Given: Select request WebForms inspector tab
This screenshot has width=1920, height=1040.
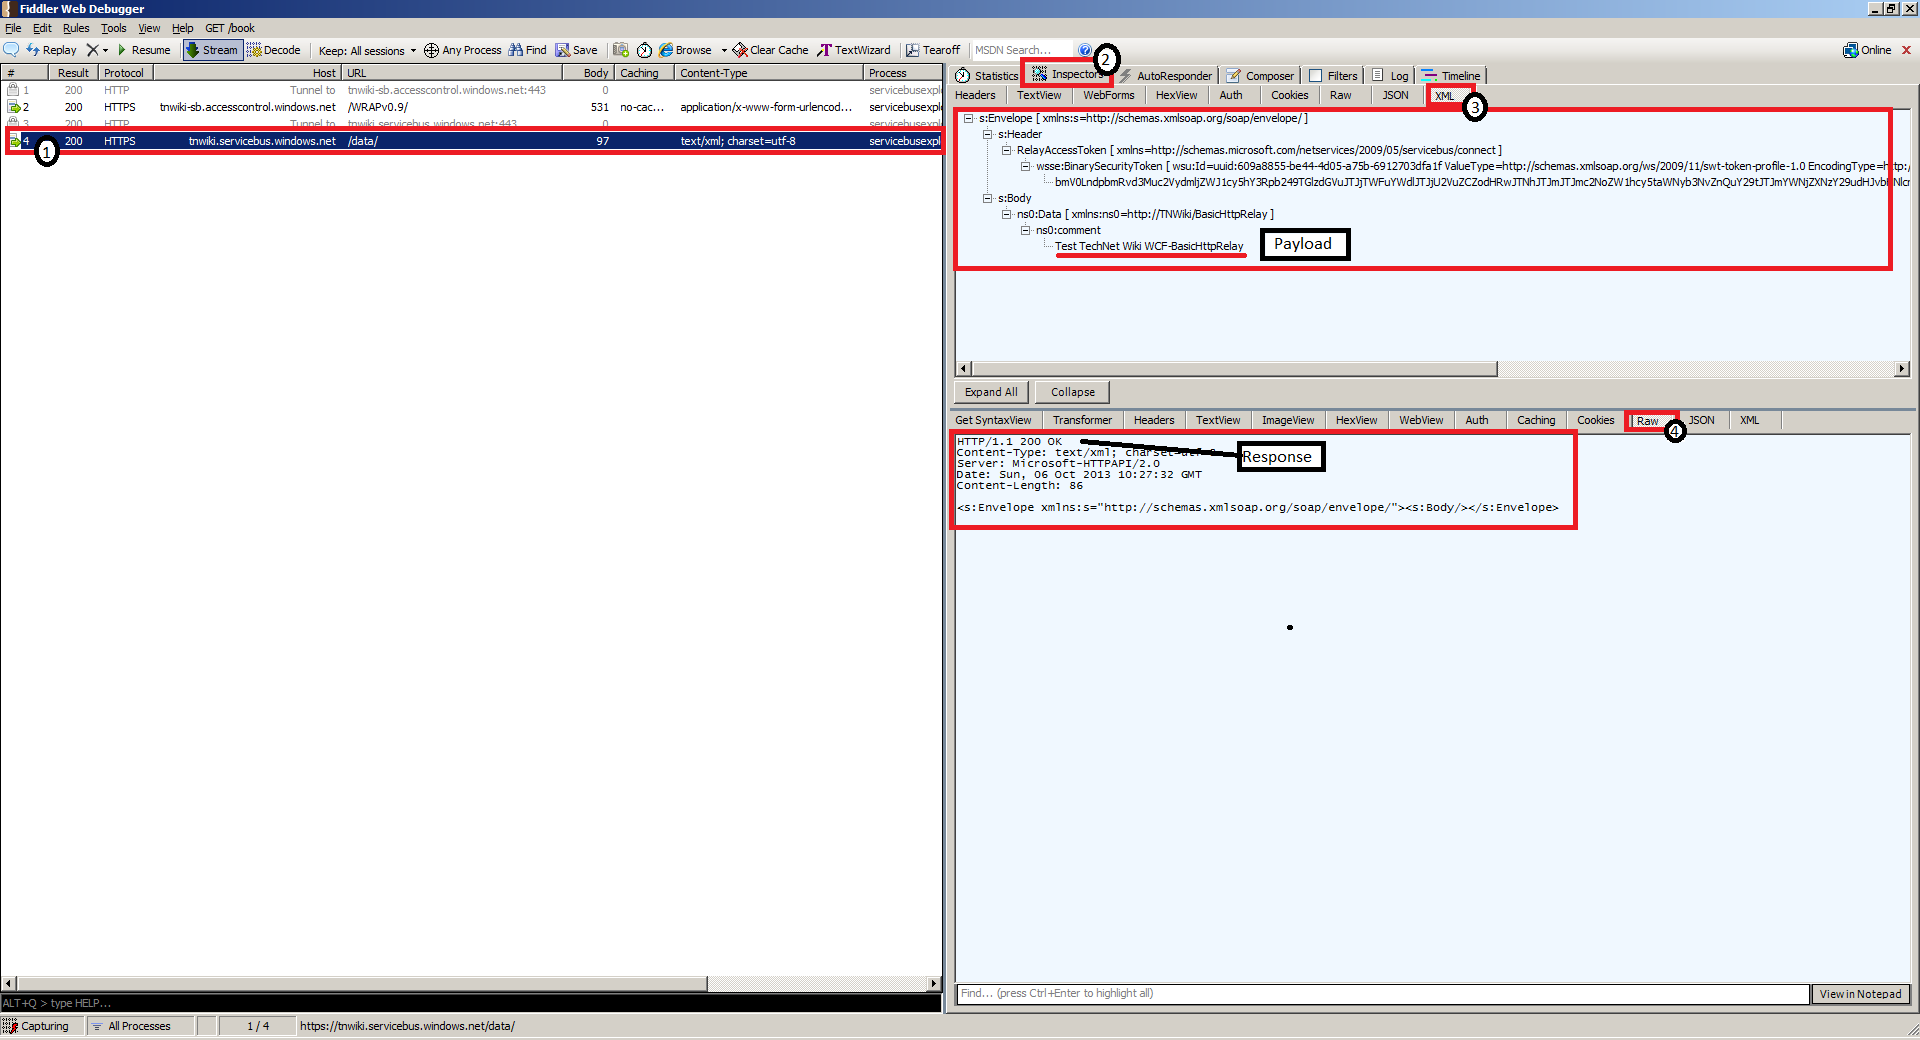Looking at the screenshot, I should pyautogui.click(x=1108, y=95).
